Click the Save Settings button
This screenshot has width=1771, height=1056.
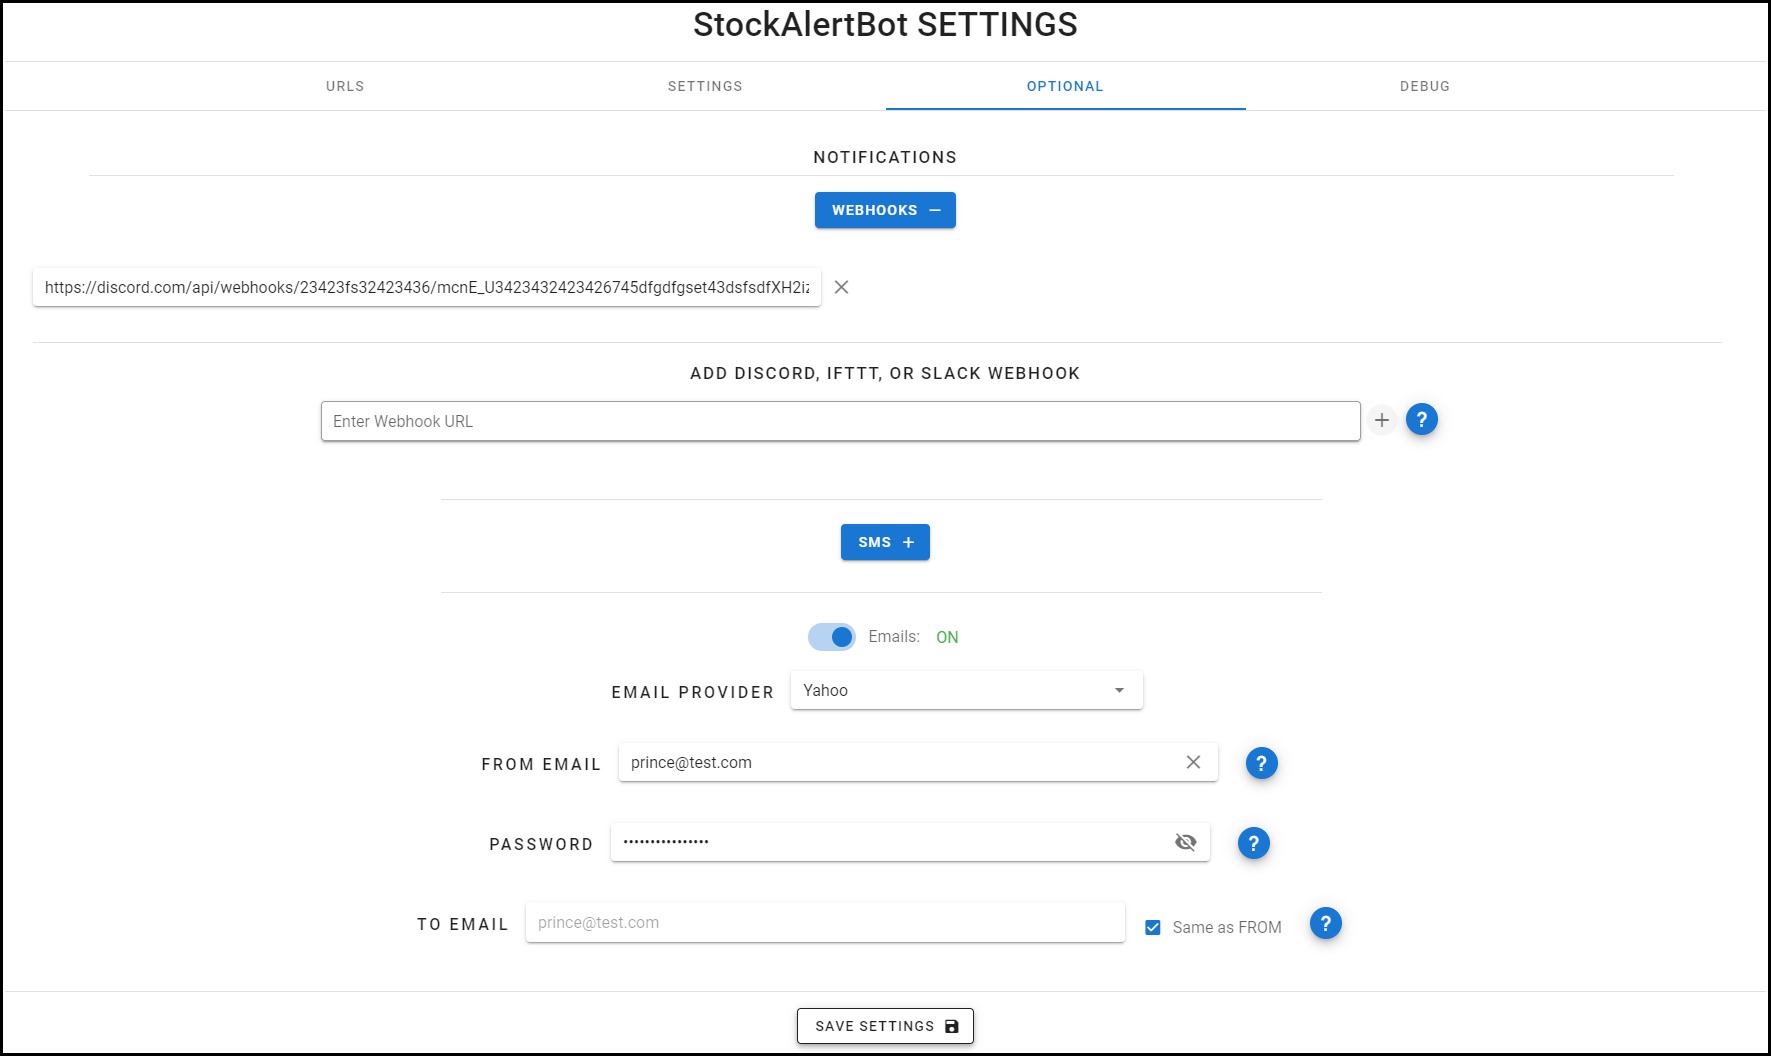tap(885, 1026)
